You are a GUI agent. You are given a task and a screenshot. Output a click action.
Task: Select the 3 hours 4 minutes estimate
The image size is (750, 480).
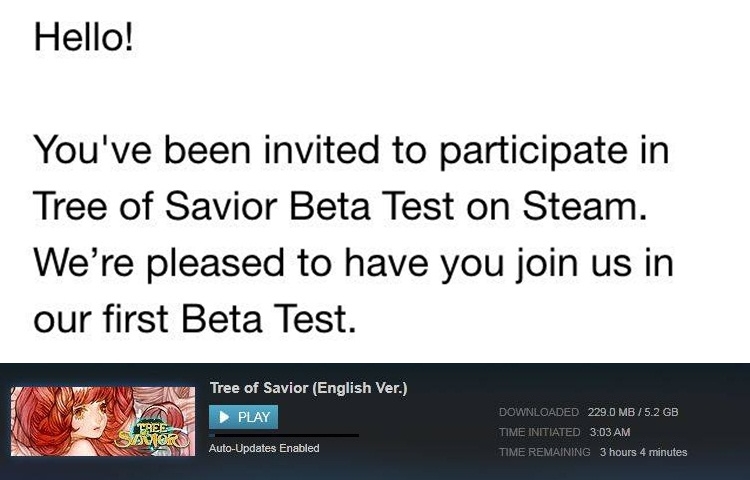point(644,452)
